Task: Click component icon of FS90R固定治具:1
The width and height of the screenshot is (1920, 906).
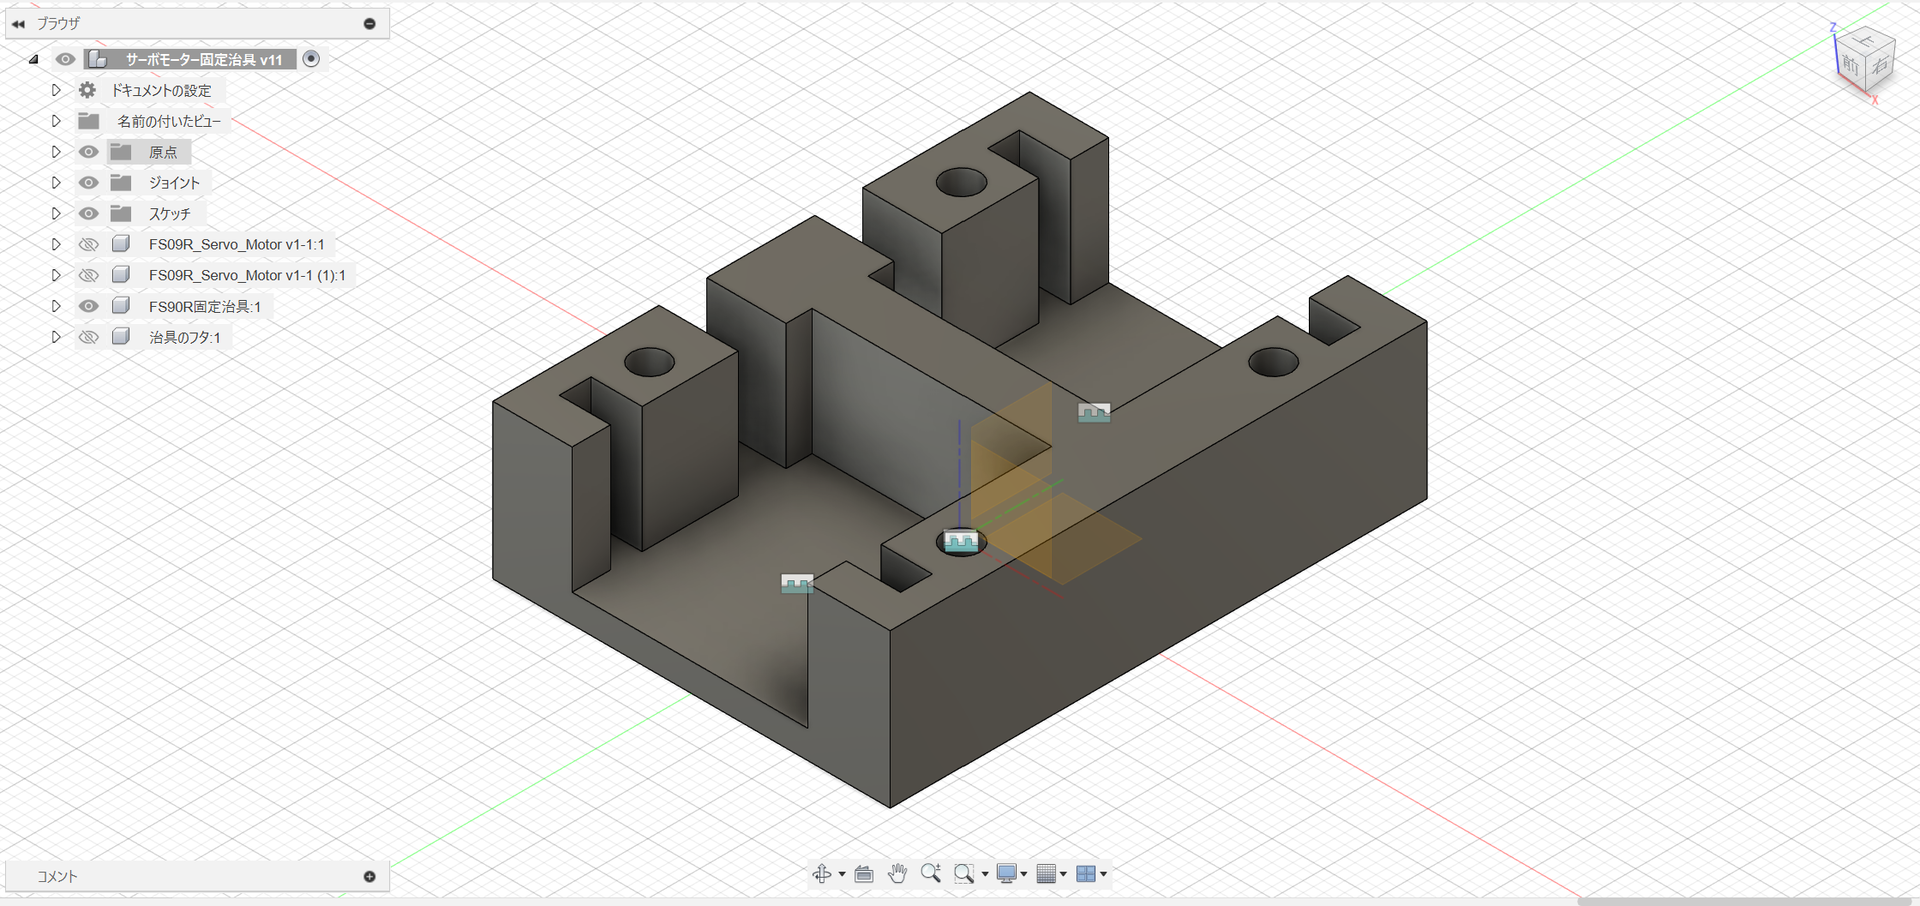Action: click(x=121, y=306)
